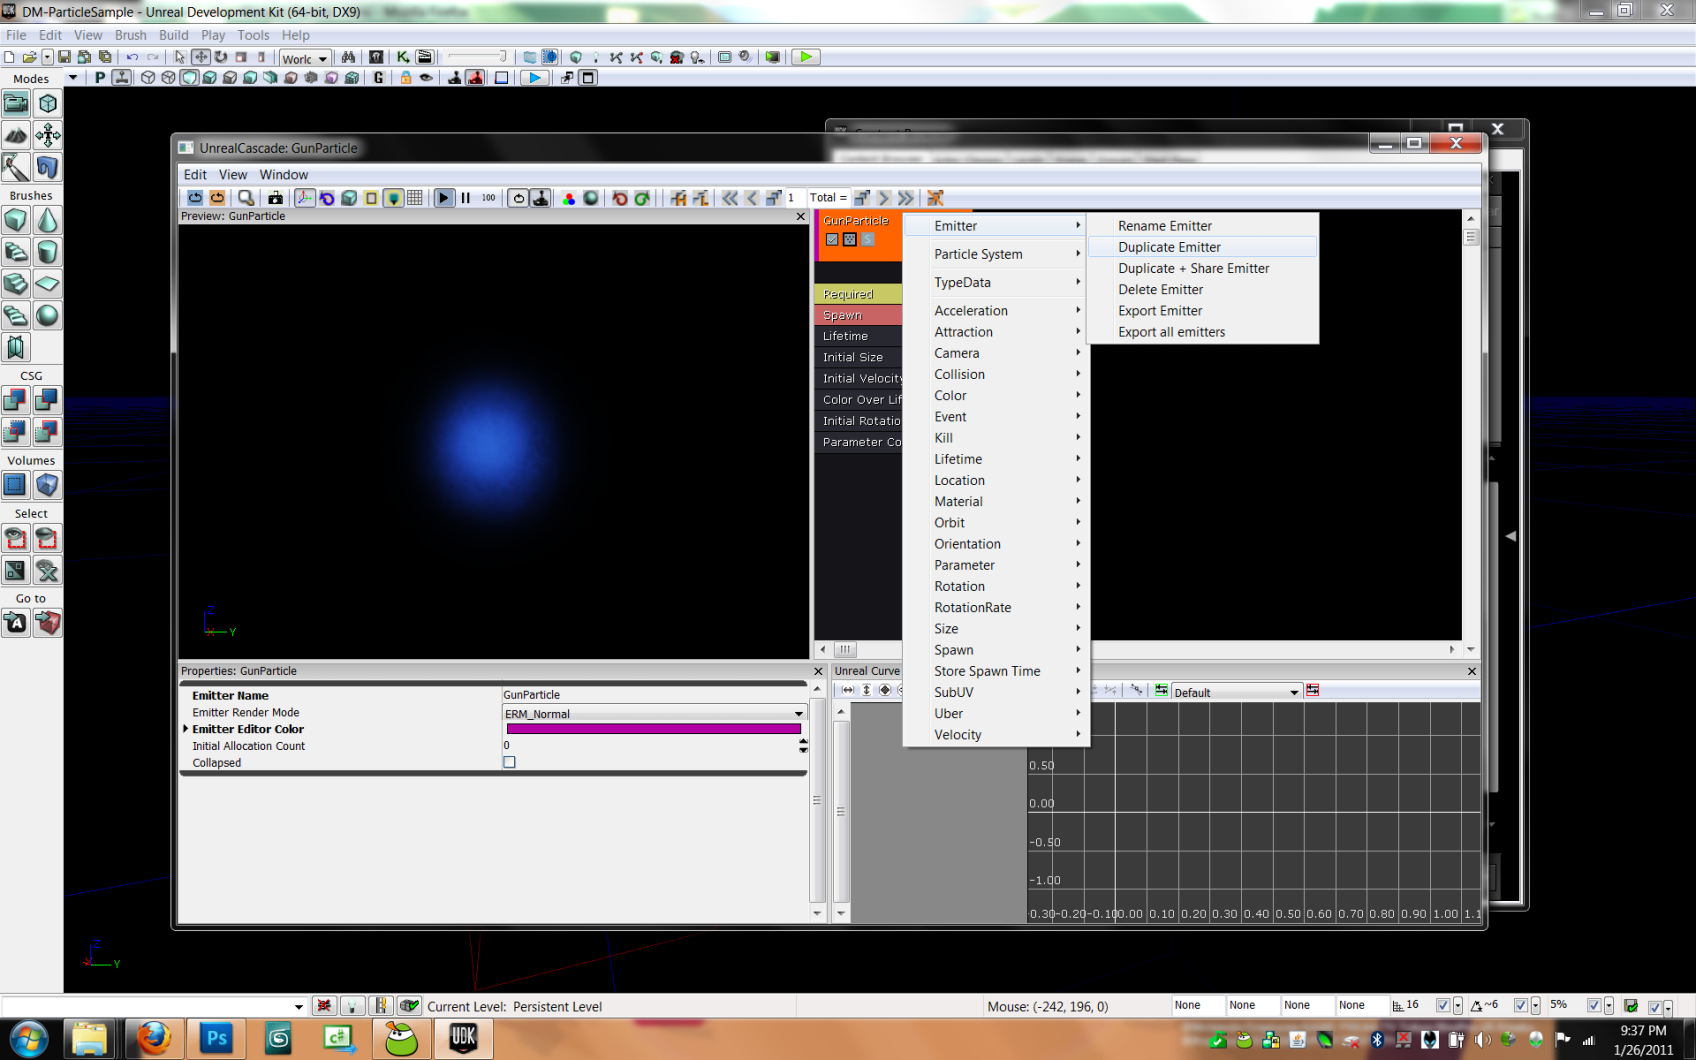
Task: Click the red undo icon in Cascade
Action: pyautogui.click(x=620, y=198)
